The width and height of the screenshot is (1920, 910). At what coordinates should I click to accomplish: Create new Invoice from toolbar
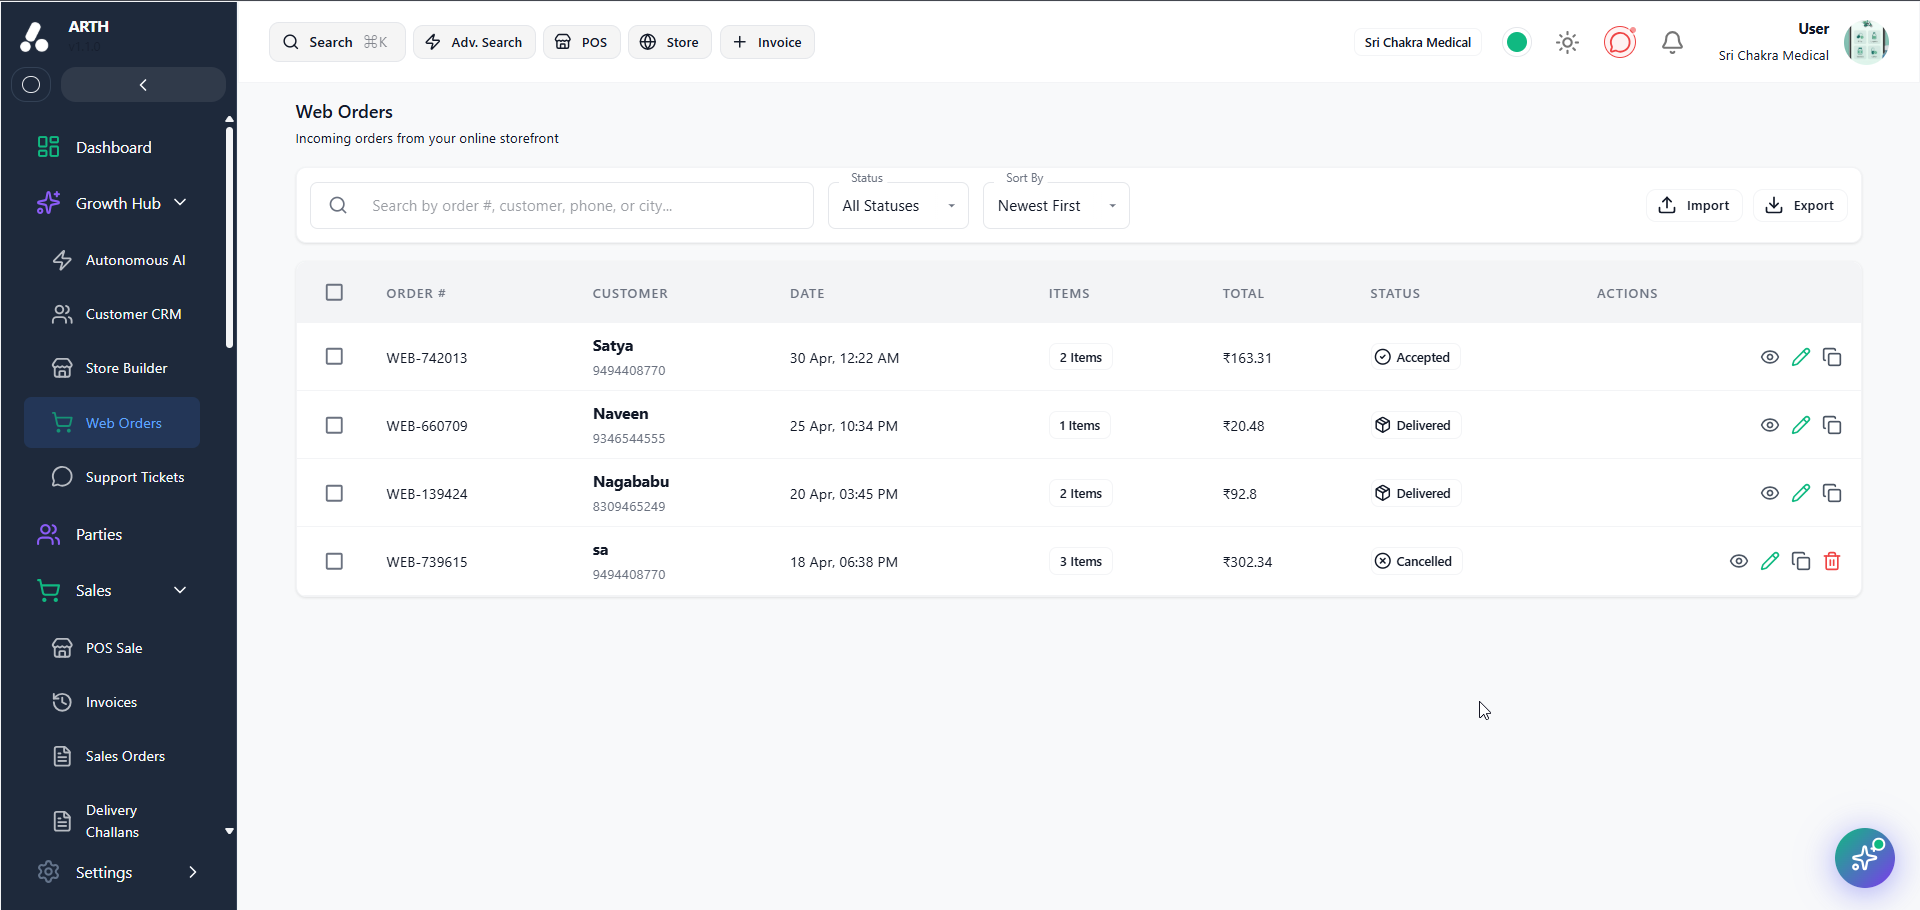[767, 42]
